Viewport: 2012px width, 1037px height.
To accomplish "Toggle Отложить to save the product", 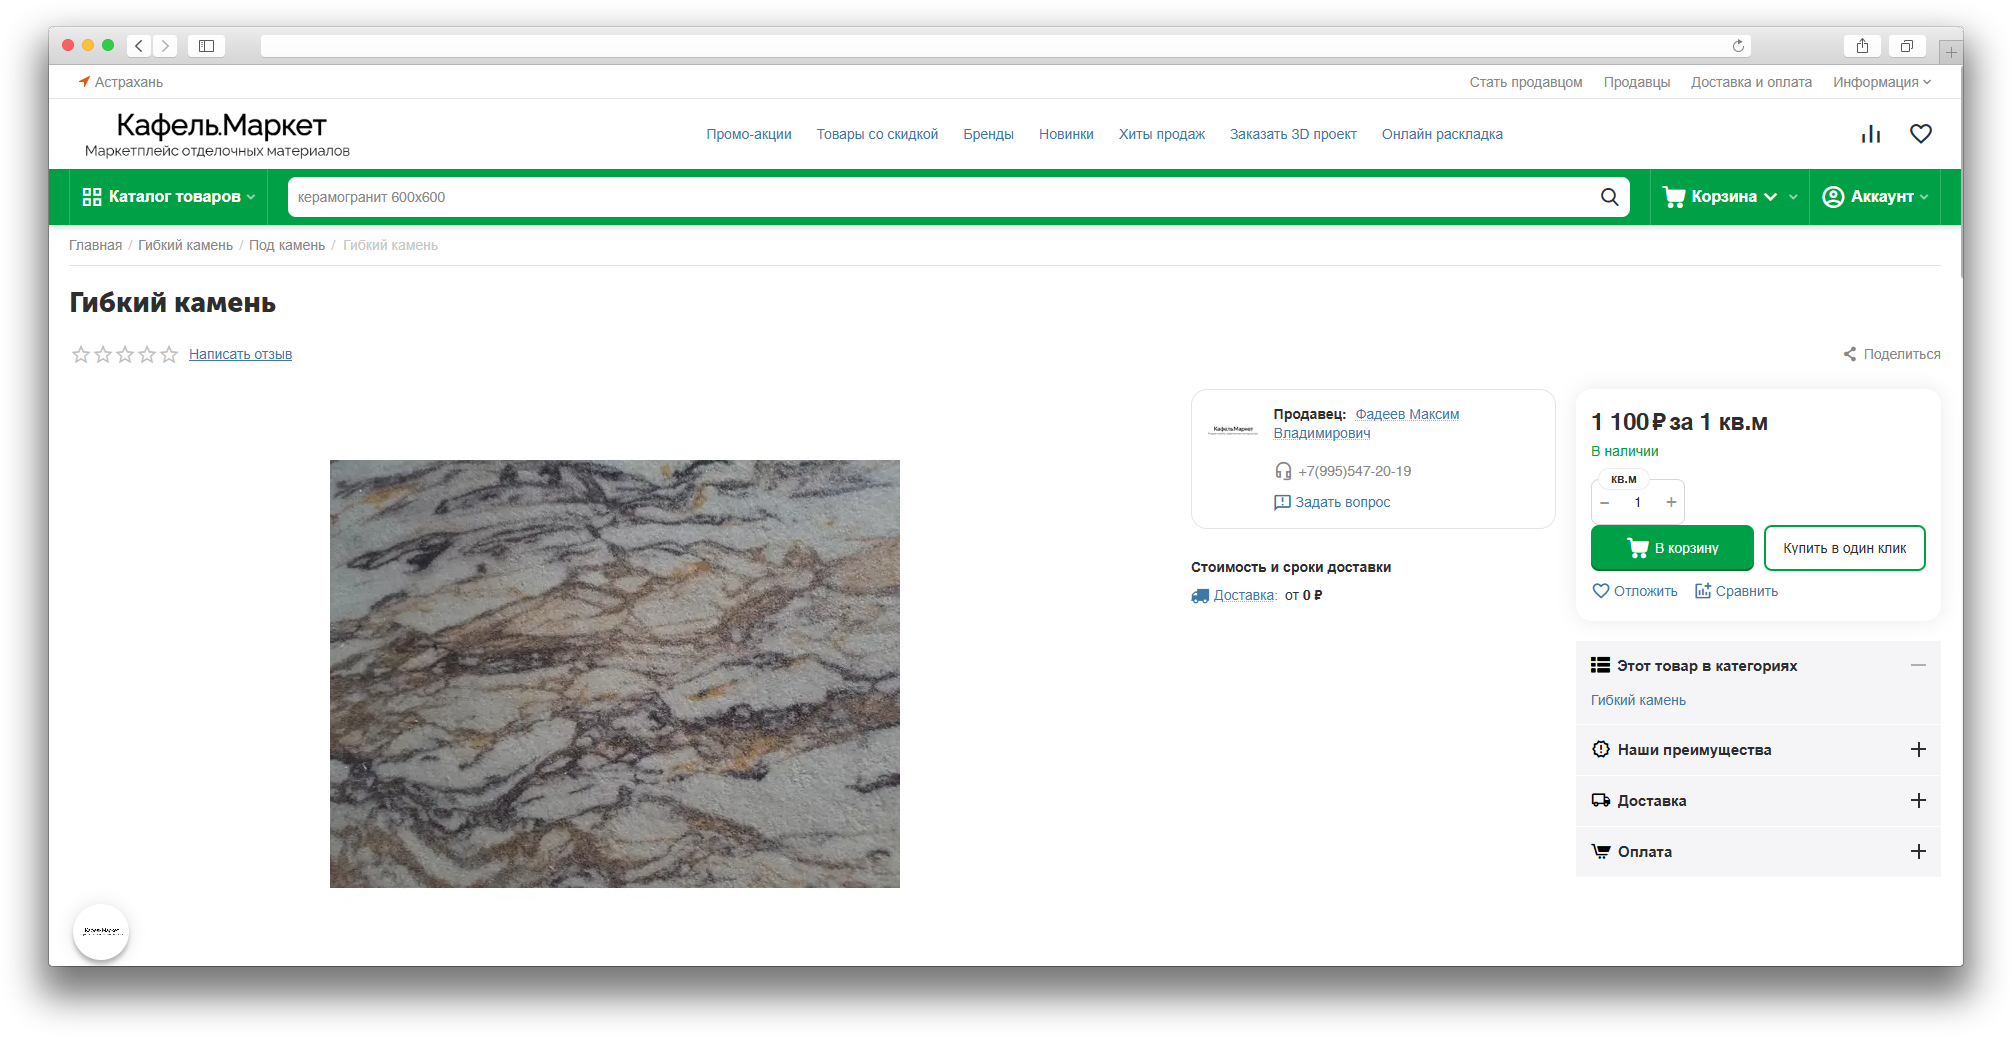I will coord(1634,591).
